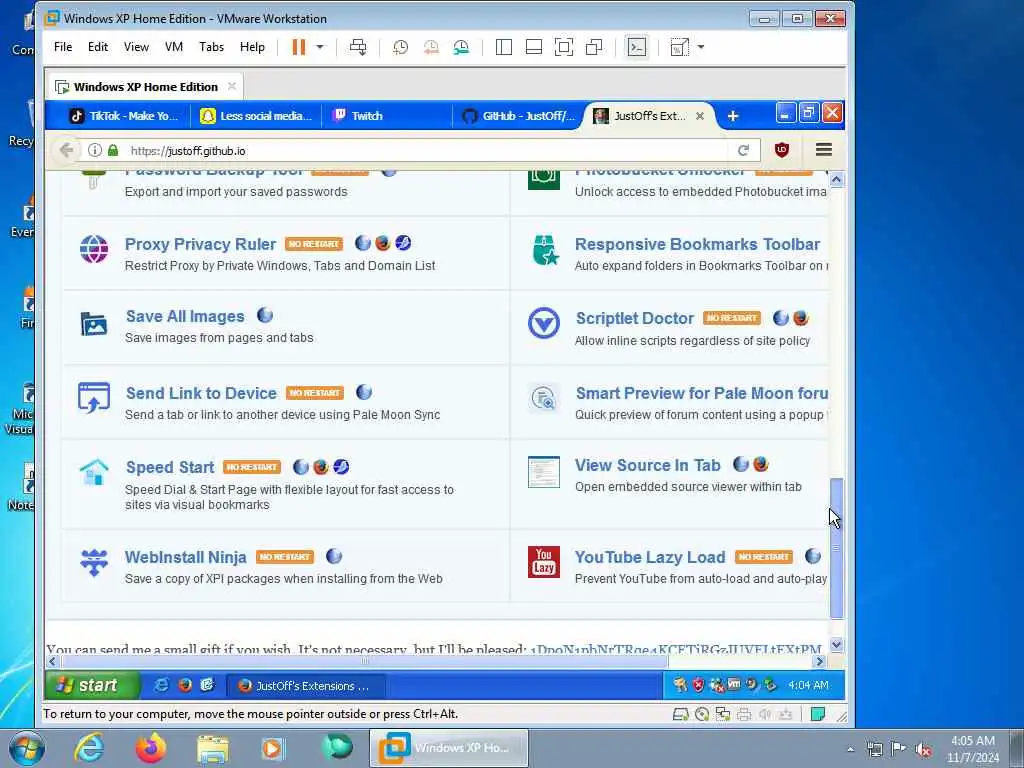The image size is (1024, 768).
Task: Open the Save All Images extension link
Action: click(185, 317)
